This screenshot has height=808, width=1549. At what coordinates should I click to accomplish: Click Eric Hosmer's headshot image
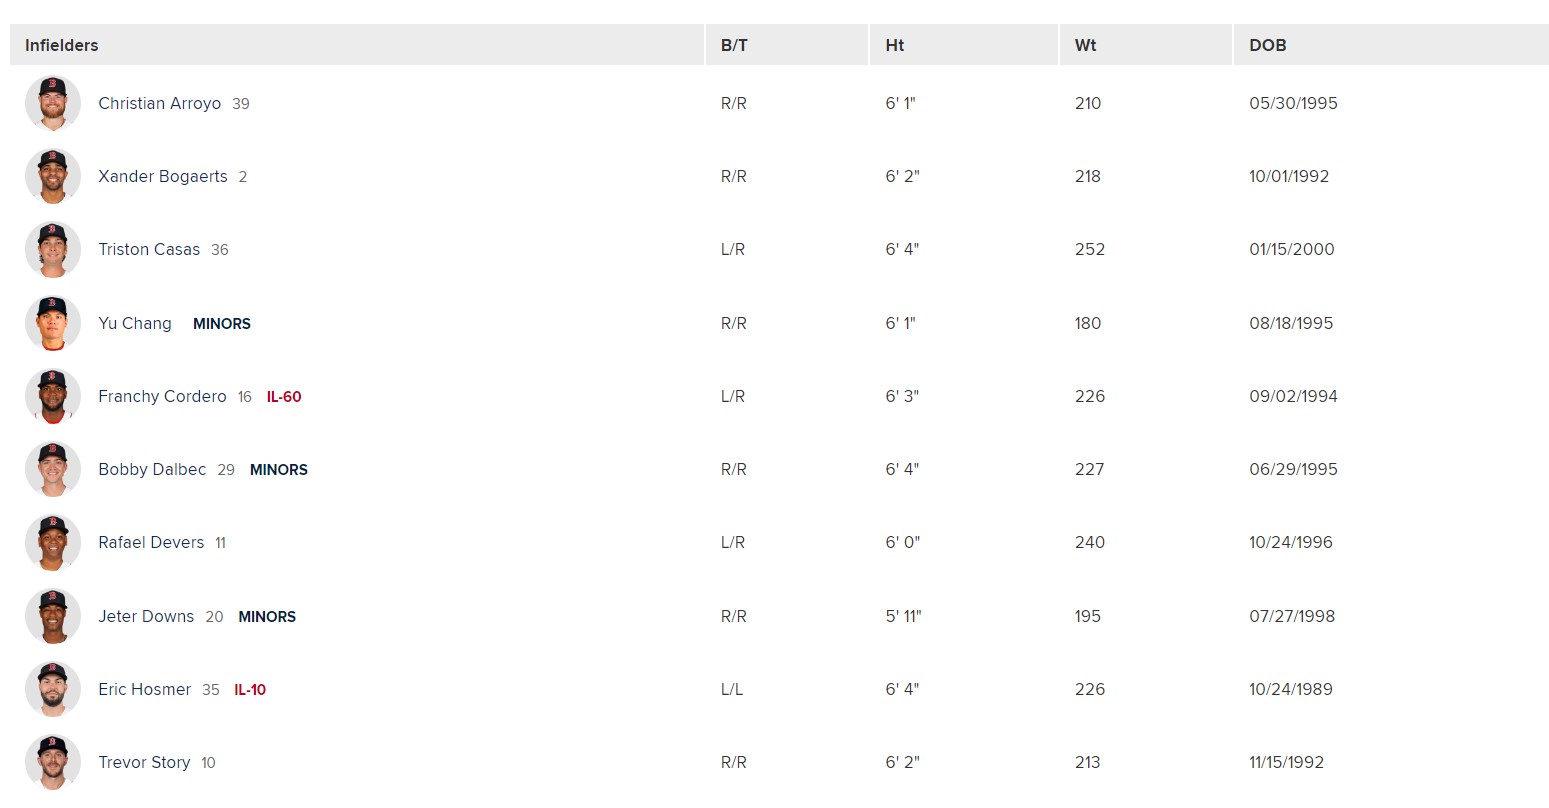(52, 689)
